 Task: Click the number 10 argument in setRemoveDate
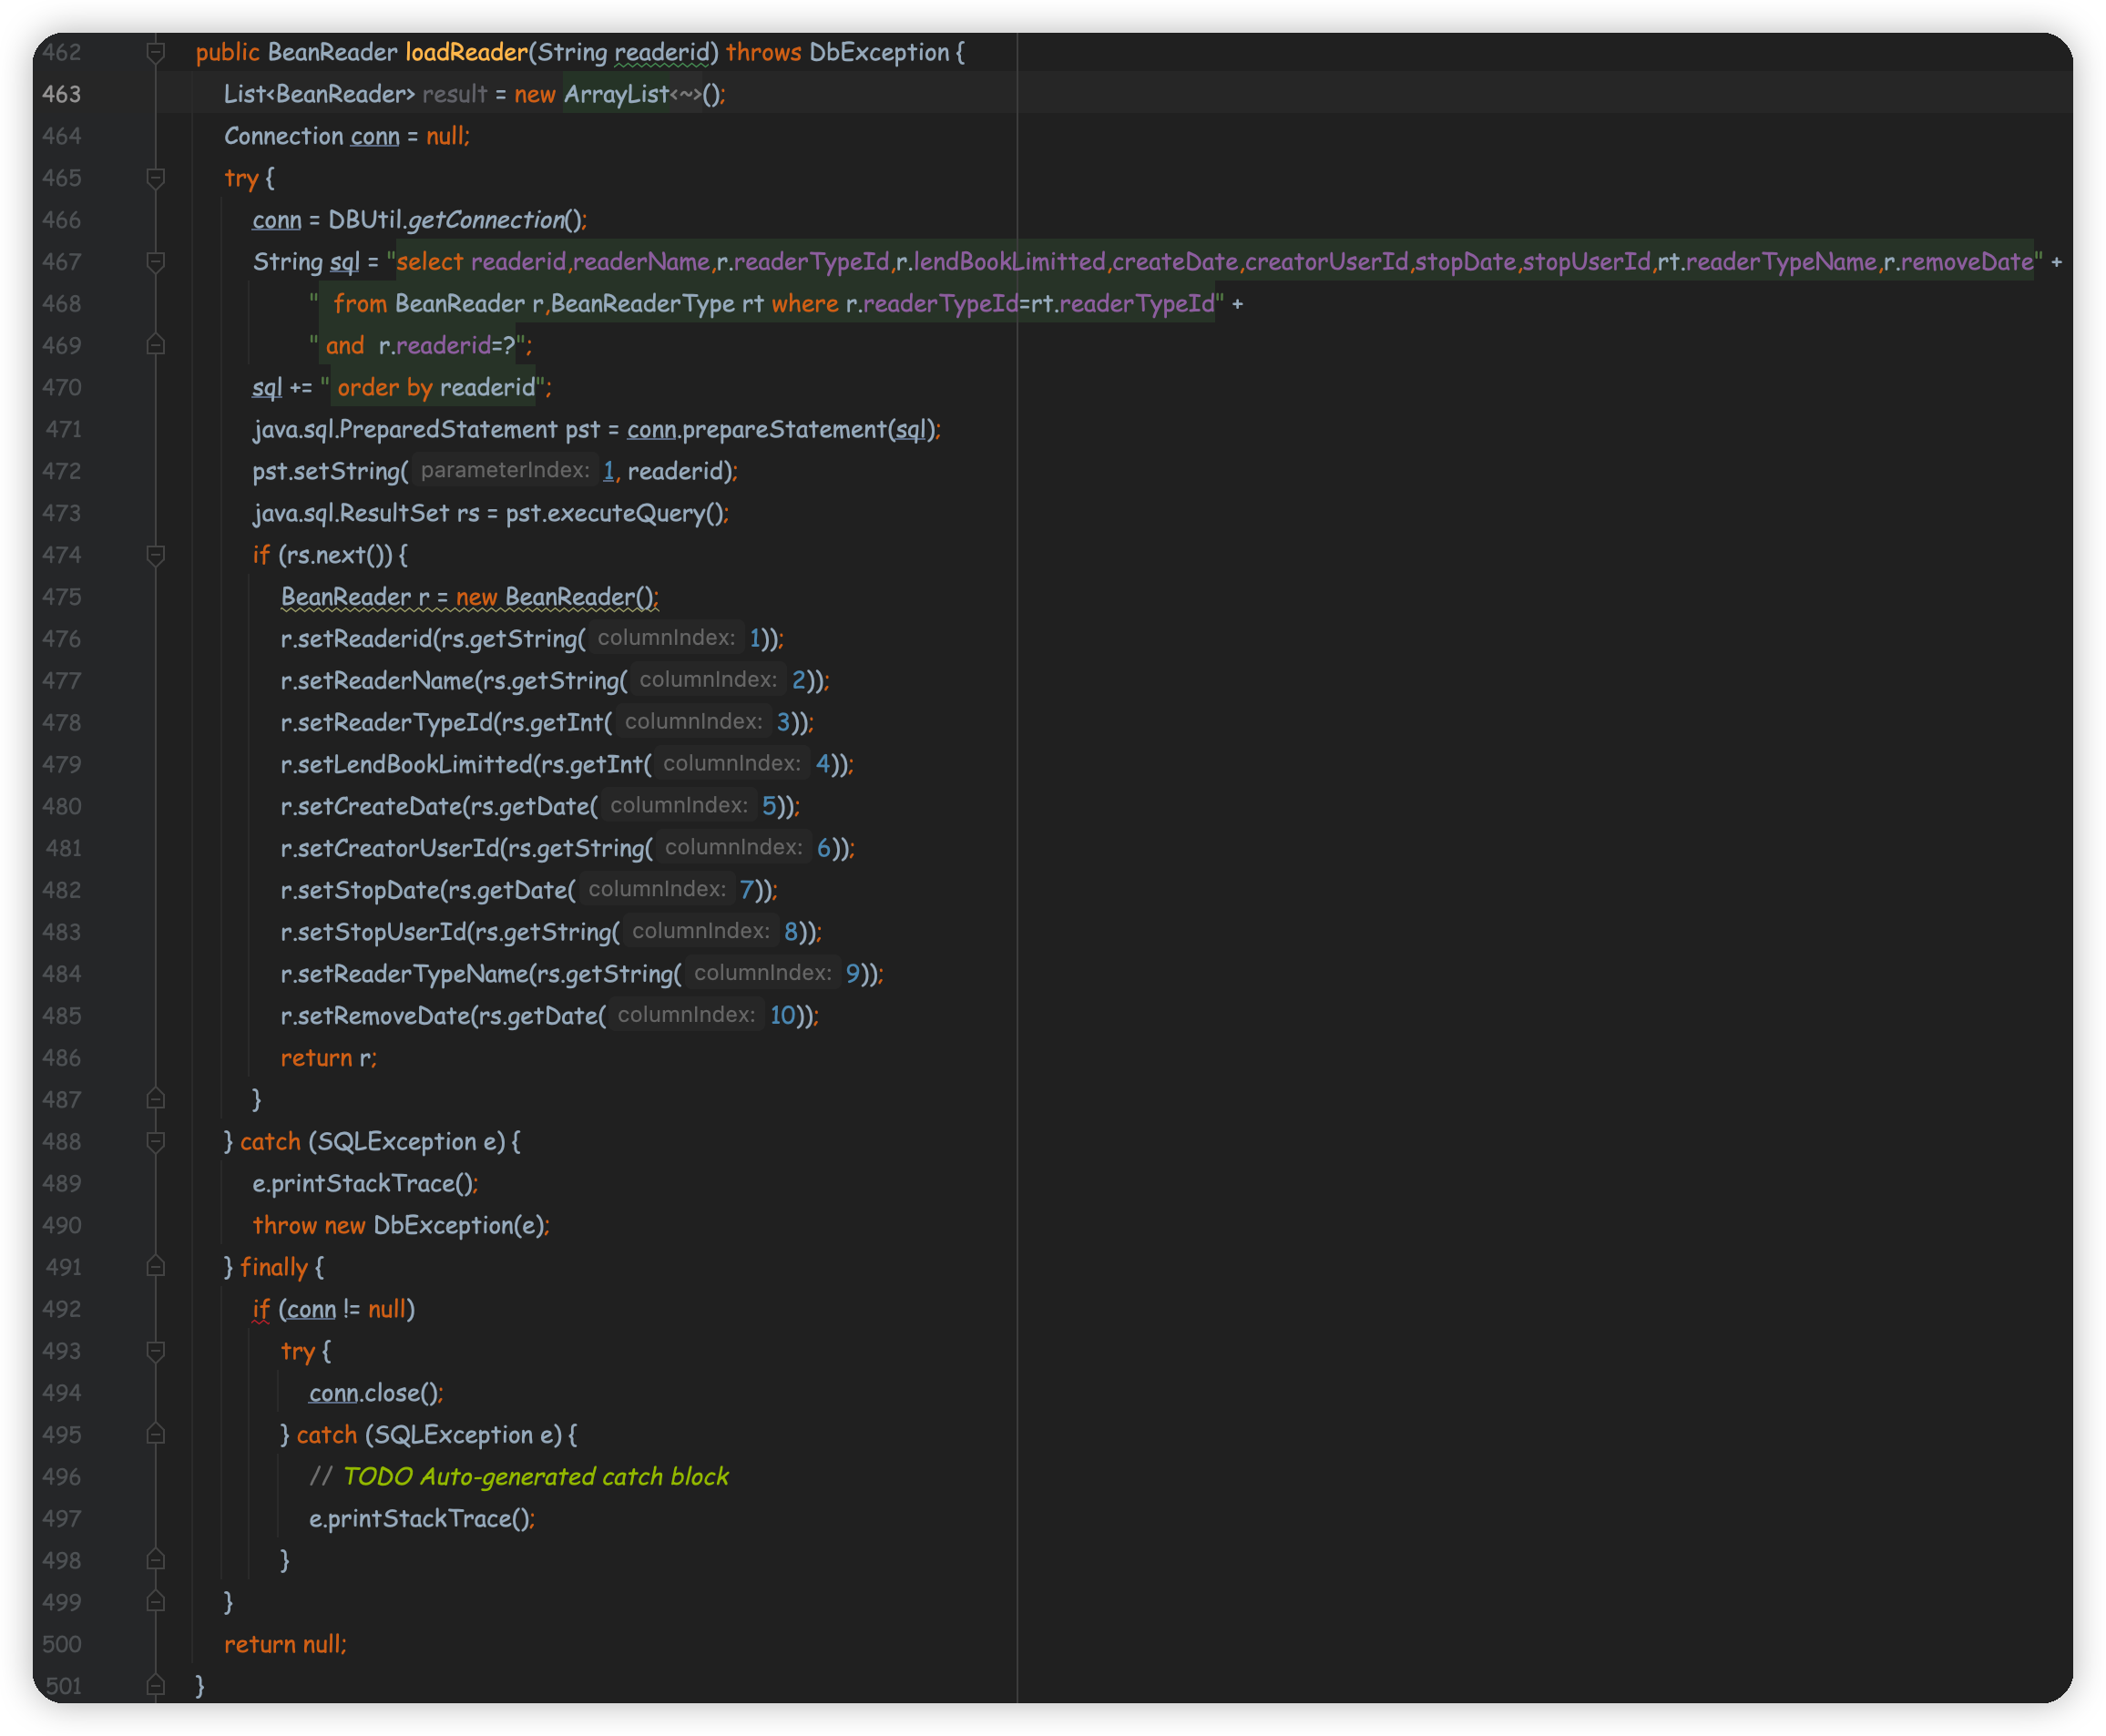coord(782,1016)
